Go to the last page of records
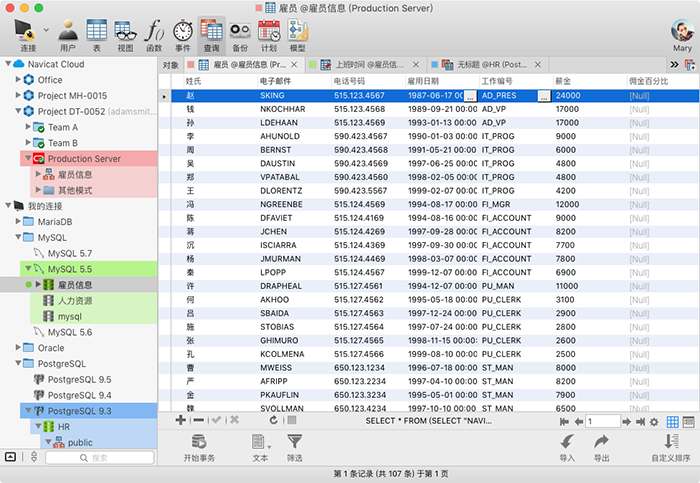700x483 pixels. (x=641, y=422)
